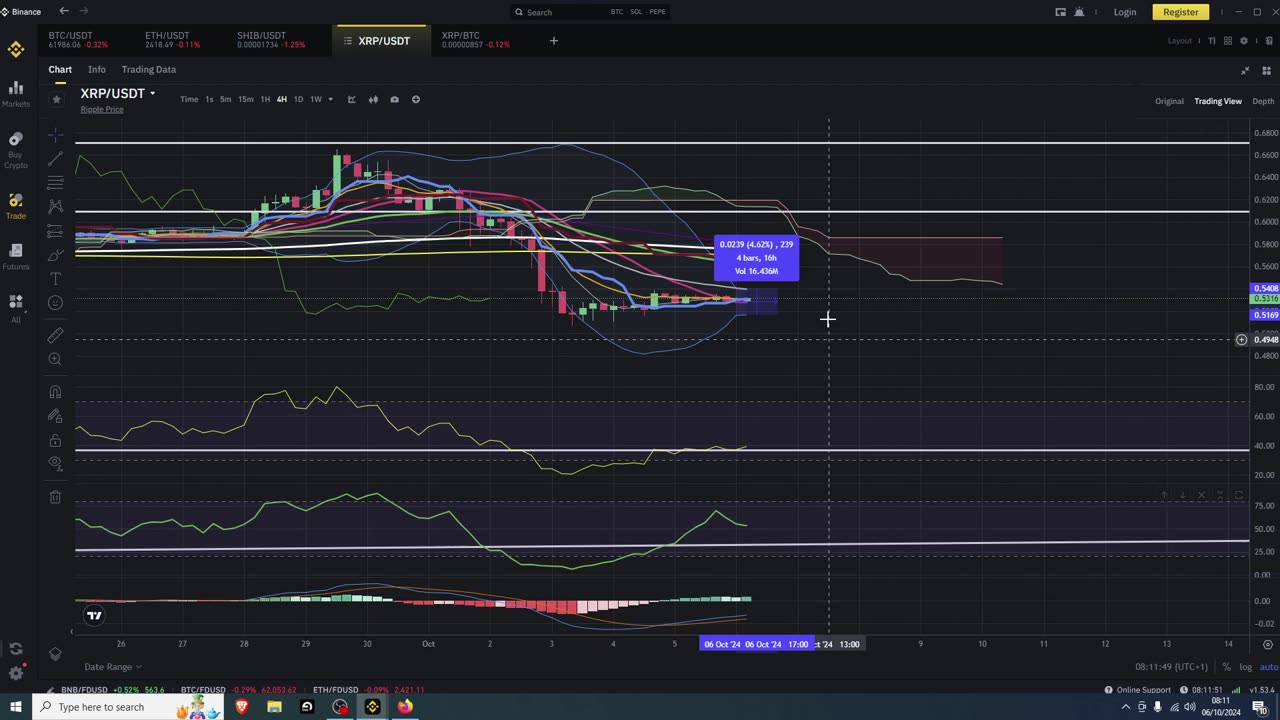Toggle the magnet snap mode
This screenshot has width=1280, height=720.
click(55, 393)
